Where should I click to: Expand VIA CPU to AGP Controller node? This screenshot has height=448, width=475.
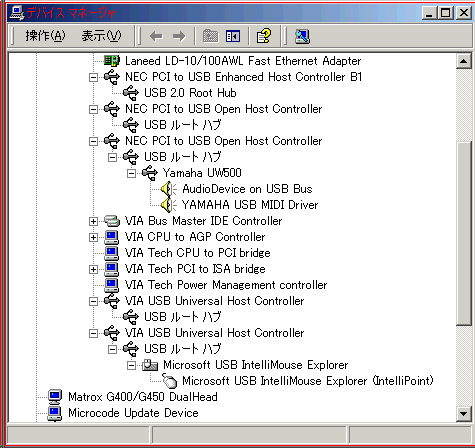click(93, 237)
